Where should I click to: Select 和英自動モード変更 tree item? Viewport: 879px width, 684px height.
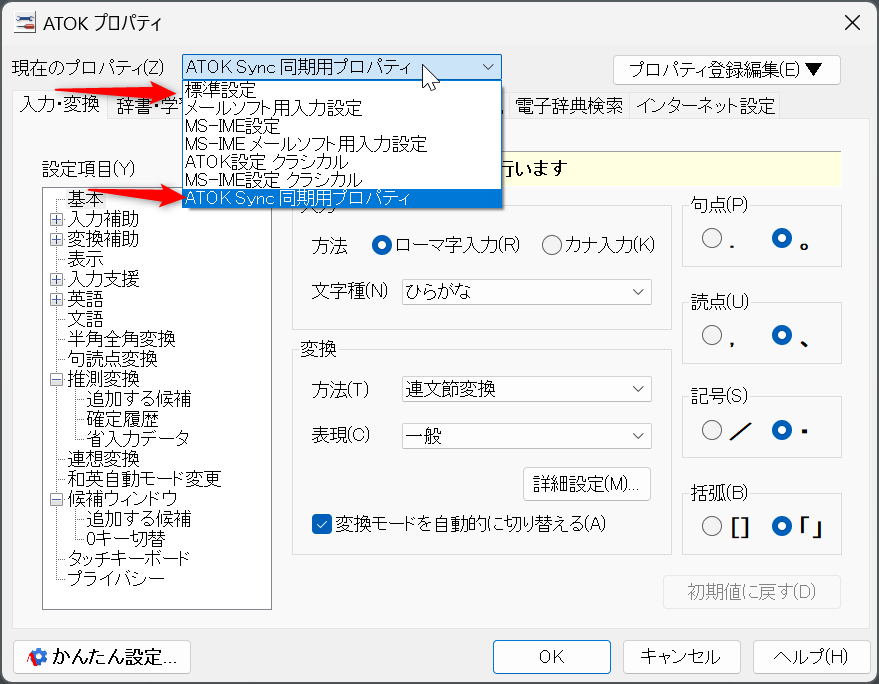point(144,479)
